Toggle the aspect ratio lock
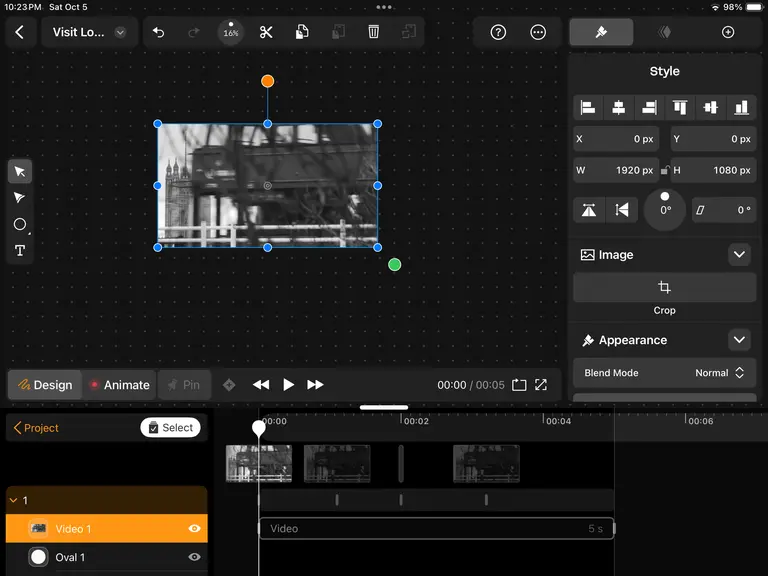Screen dimensions: 768x576 [x=665, y=170]
